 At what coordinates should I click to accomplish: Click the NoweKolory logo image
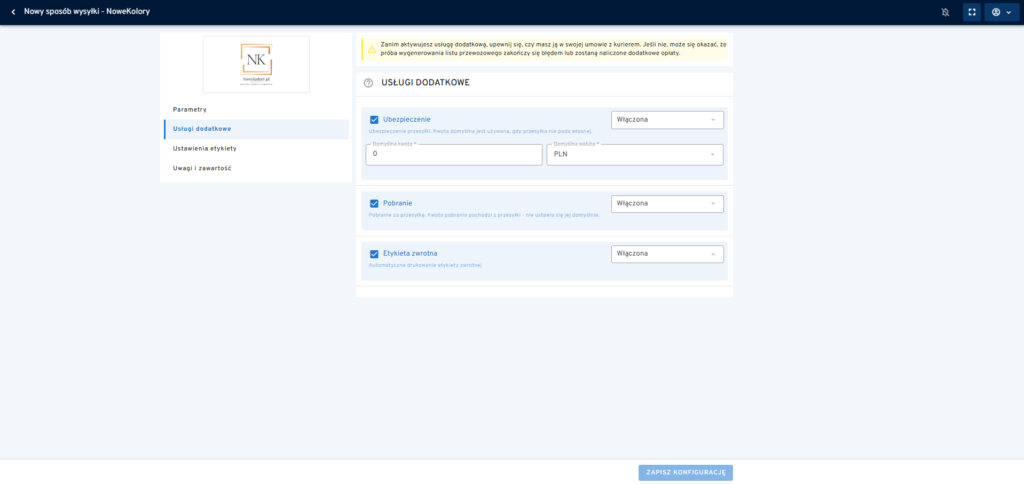click(256, 64)
